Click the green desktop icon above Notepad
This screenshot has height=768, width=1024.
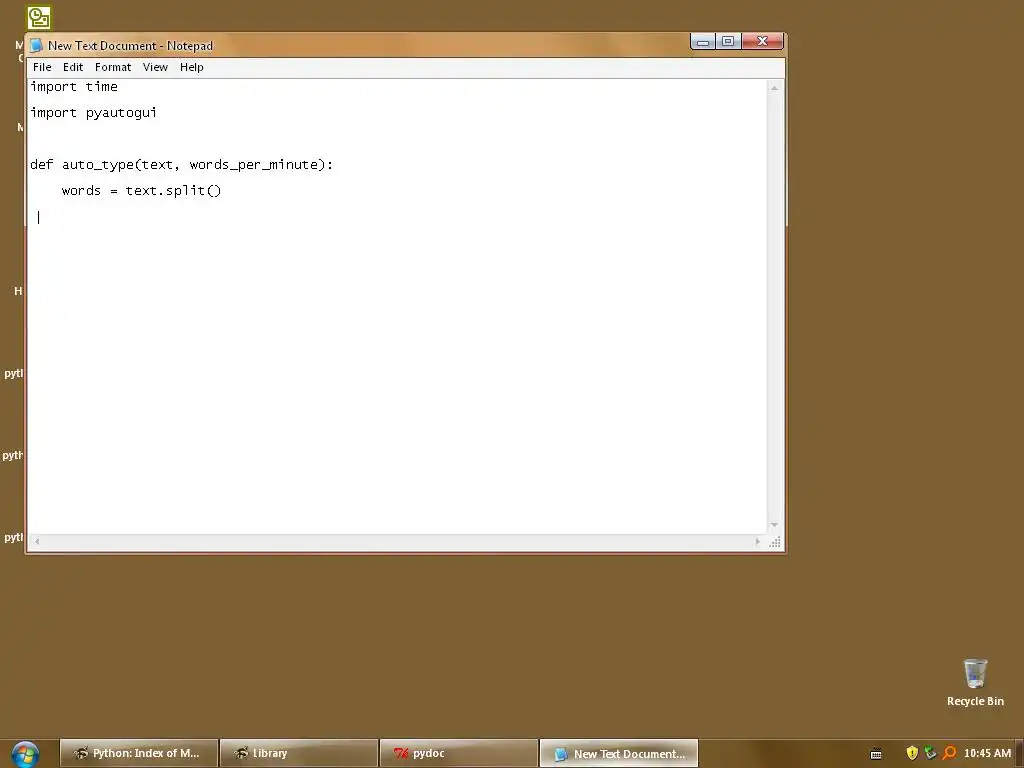39,18
